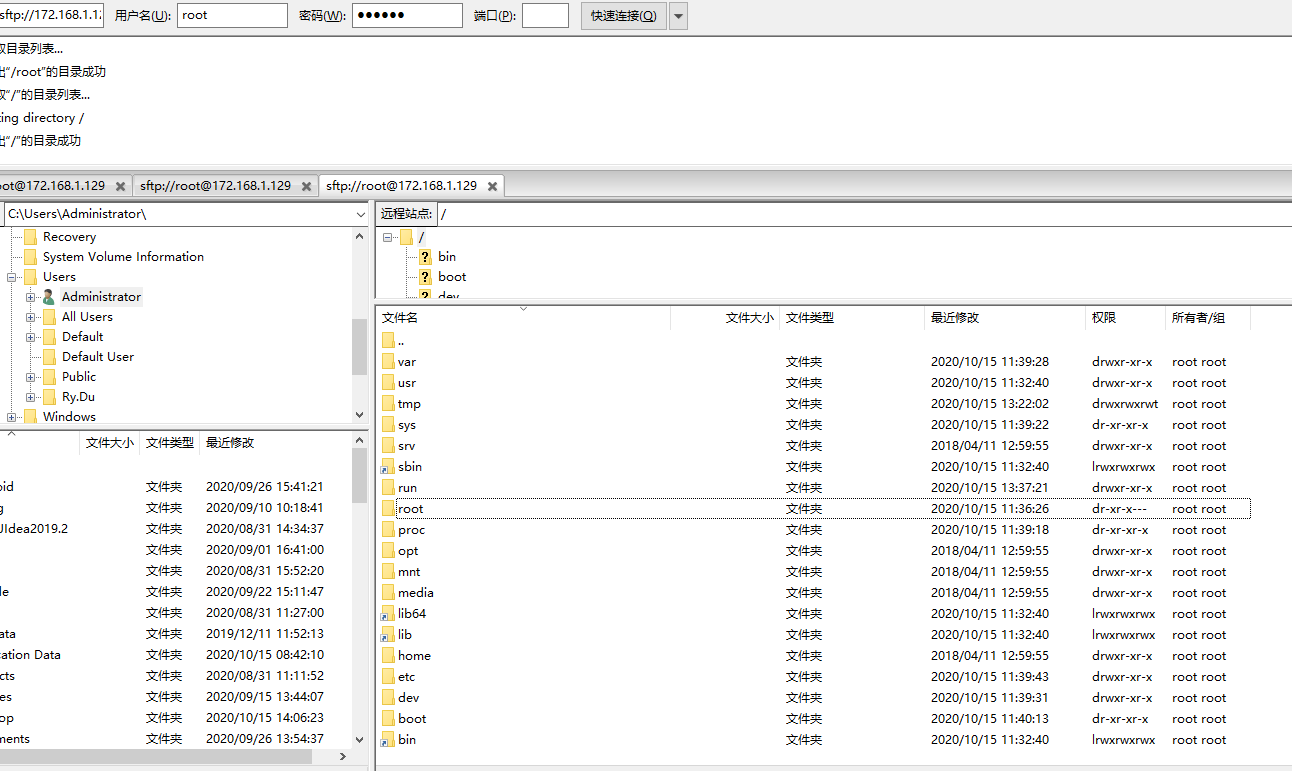
Task: Close the second sftp connection tab
Action: pyautogui.click(x=306, y=186)
